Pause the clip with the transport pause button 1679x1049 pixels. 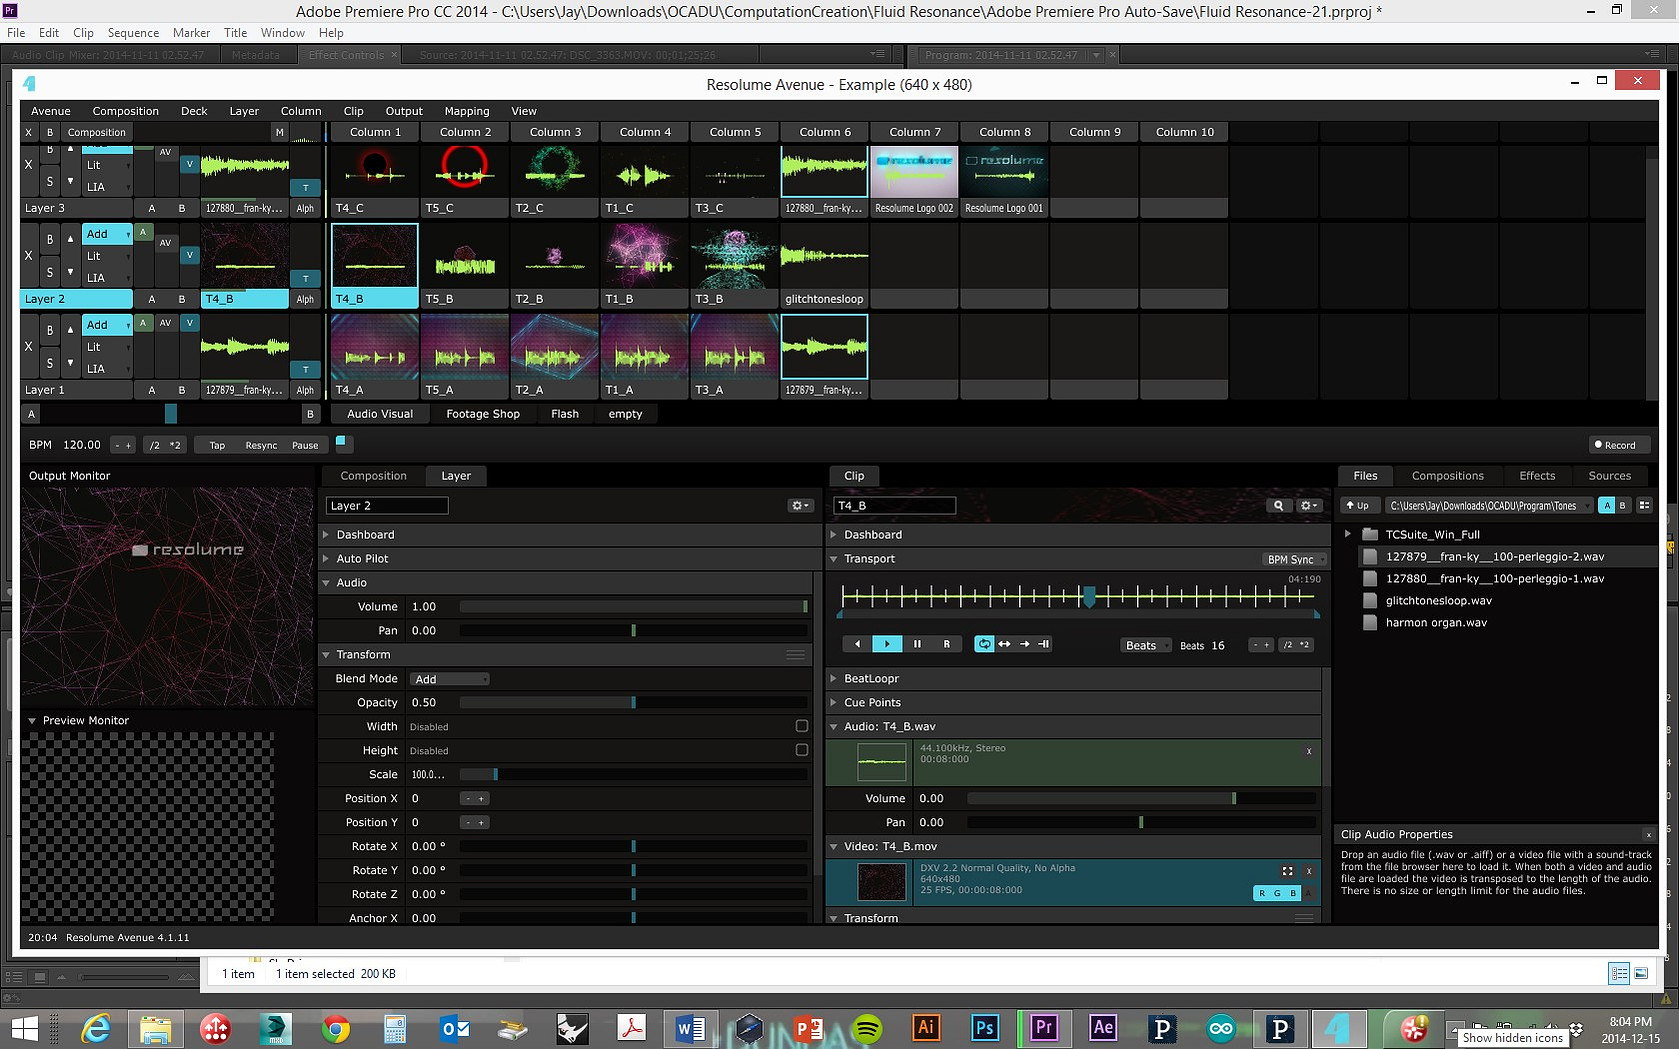click(917, 644)
